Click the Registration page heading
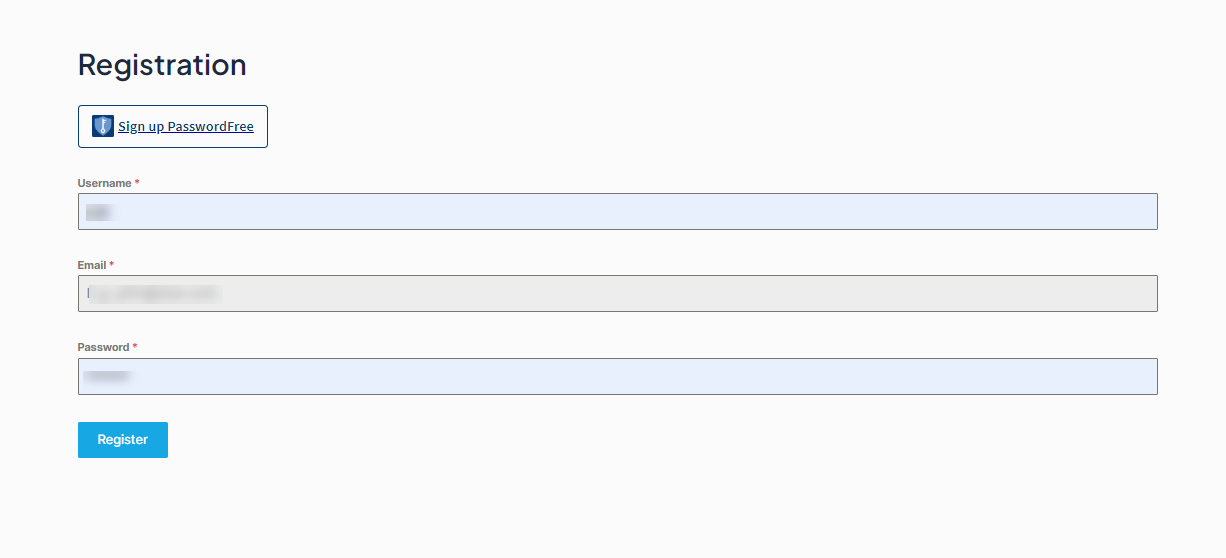 162,65
